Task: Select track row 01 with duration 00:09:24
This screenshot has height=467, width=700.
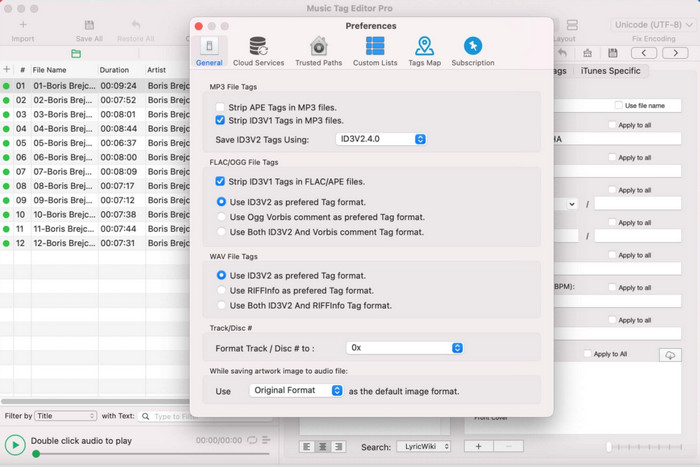Action: pyautogui.click(x=95, y=86)
